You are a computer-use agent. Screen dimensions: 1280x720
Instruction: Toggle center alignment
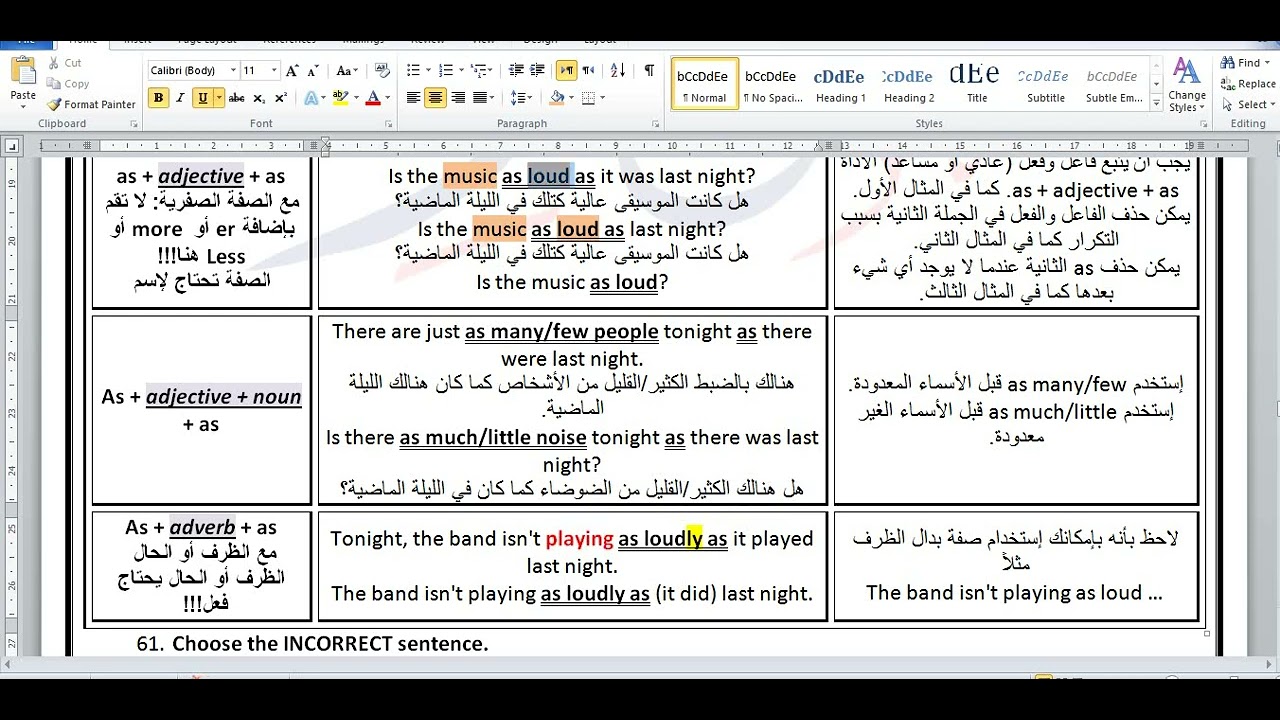pos(435,98)
